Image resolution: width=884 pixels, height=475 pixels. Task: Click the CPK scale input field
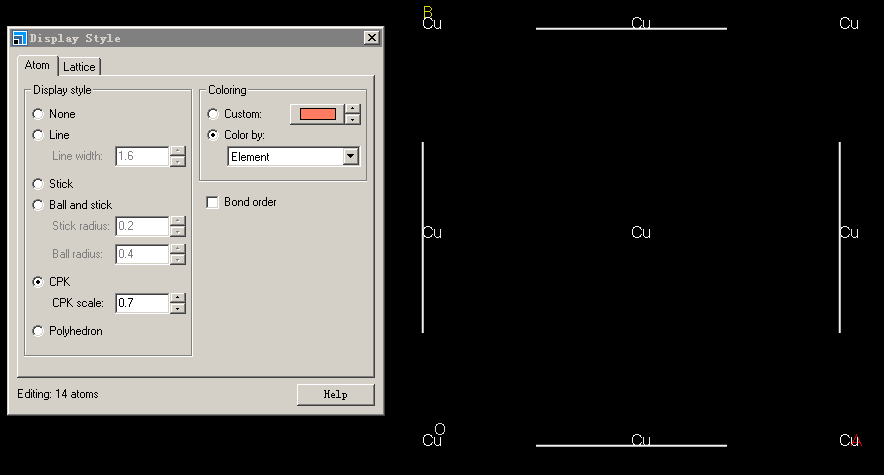(142, 303)
